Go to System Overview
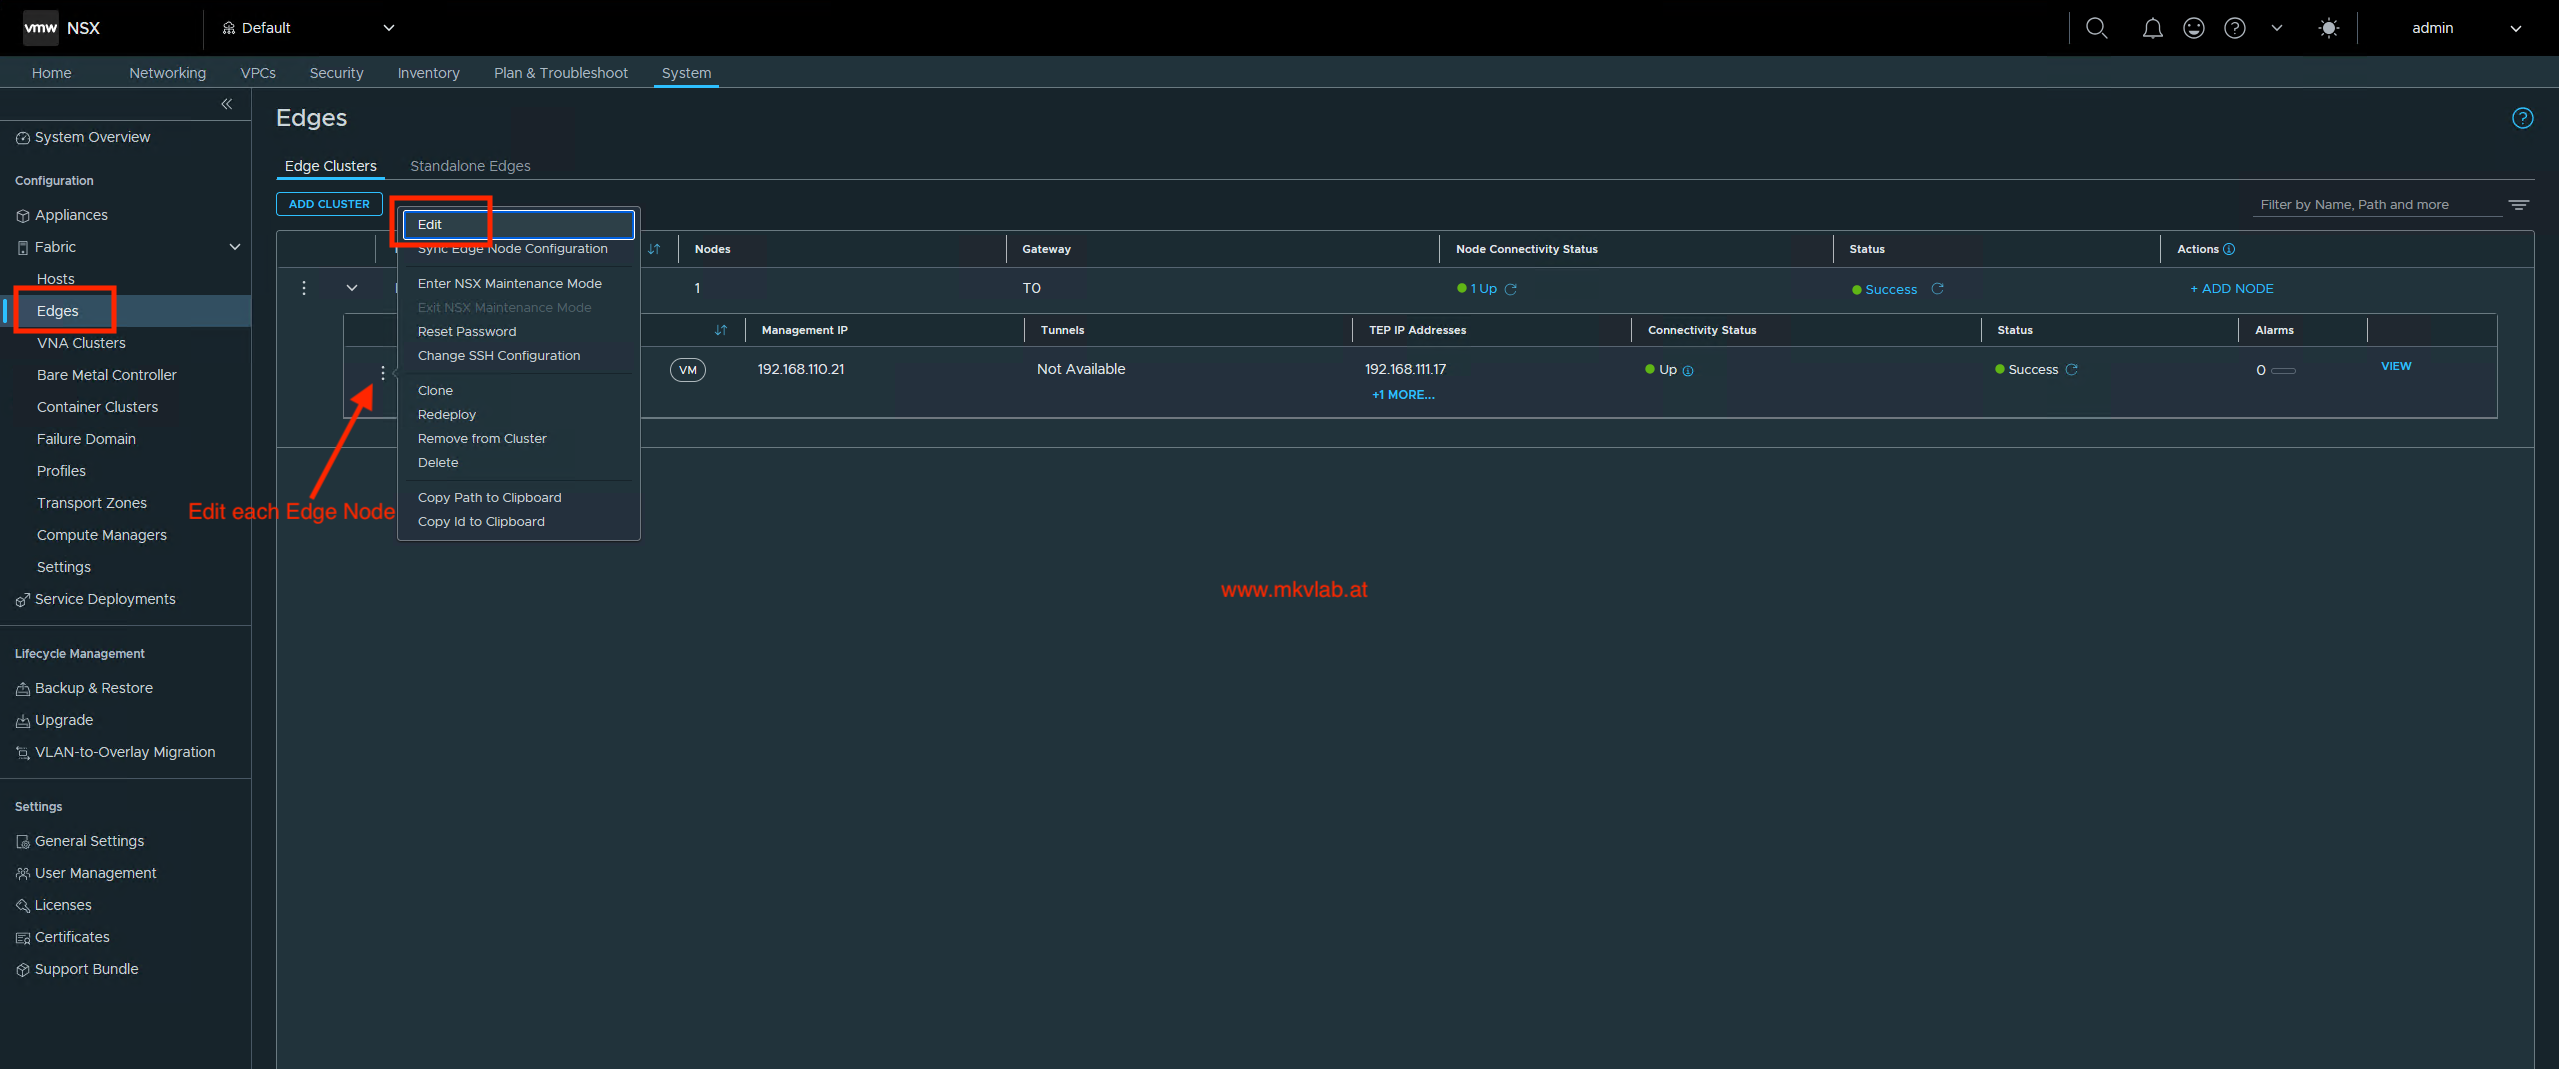 (92, 137)
